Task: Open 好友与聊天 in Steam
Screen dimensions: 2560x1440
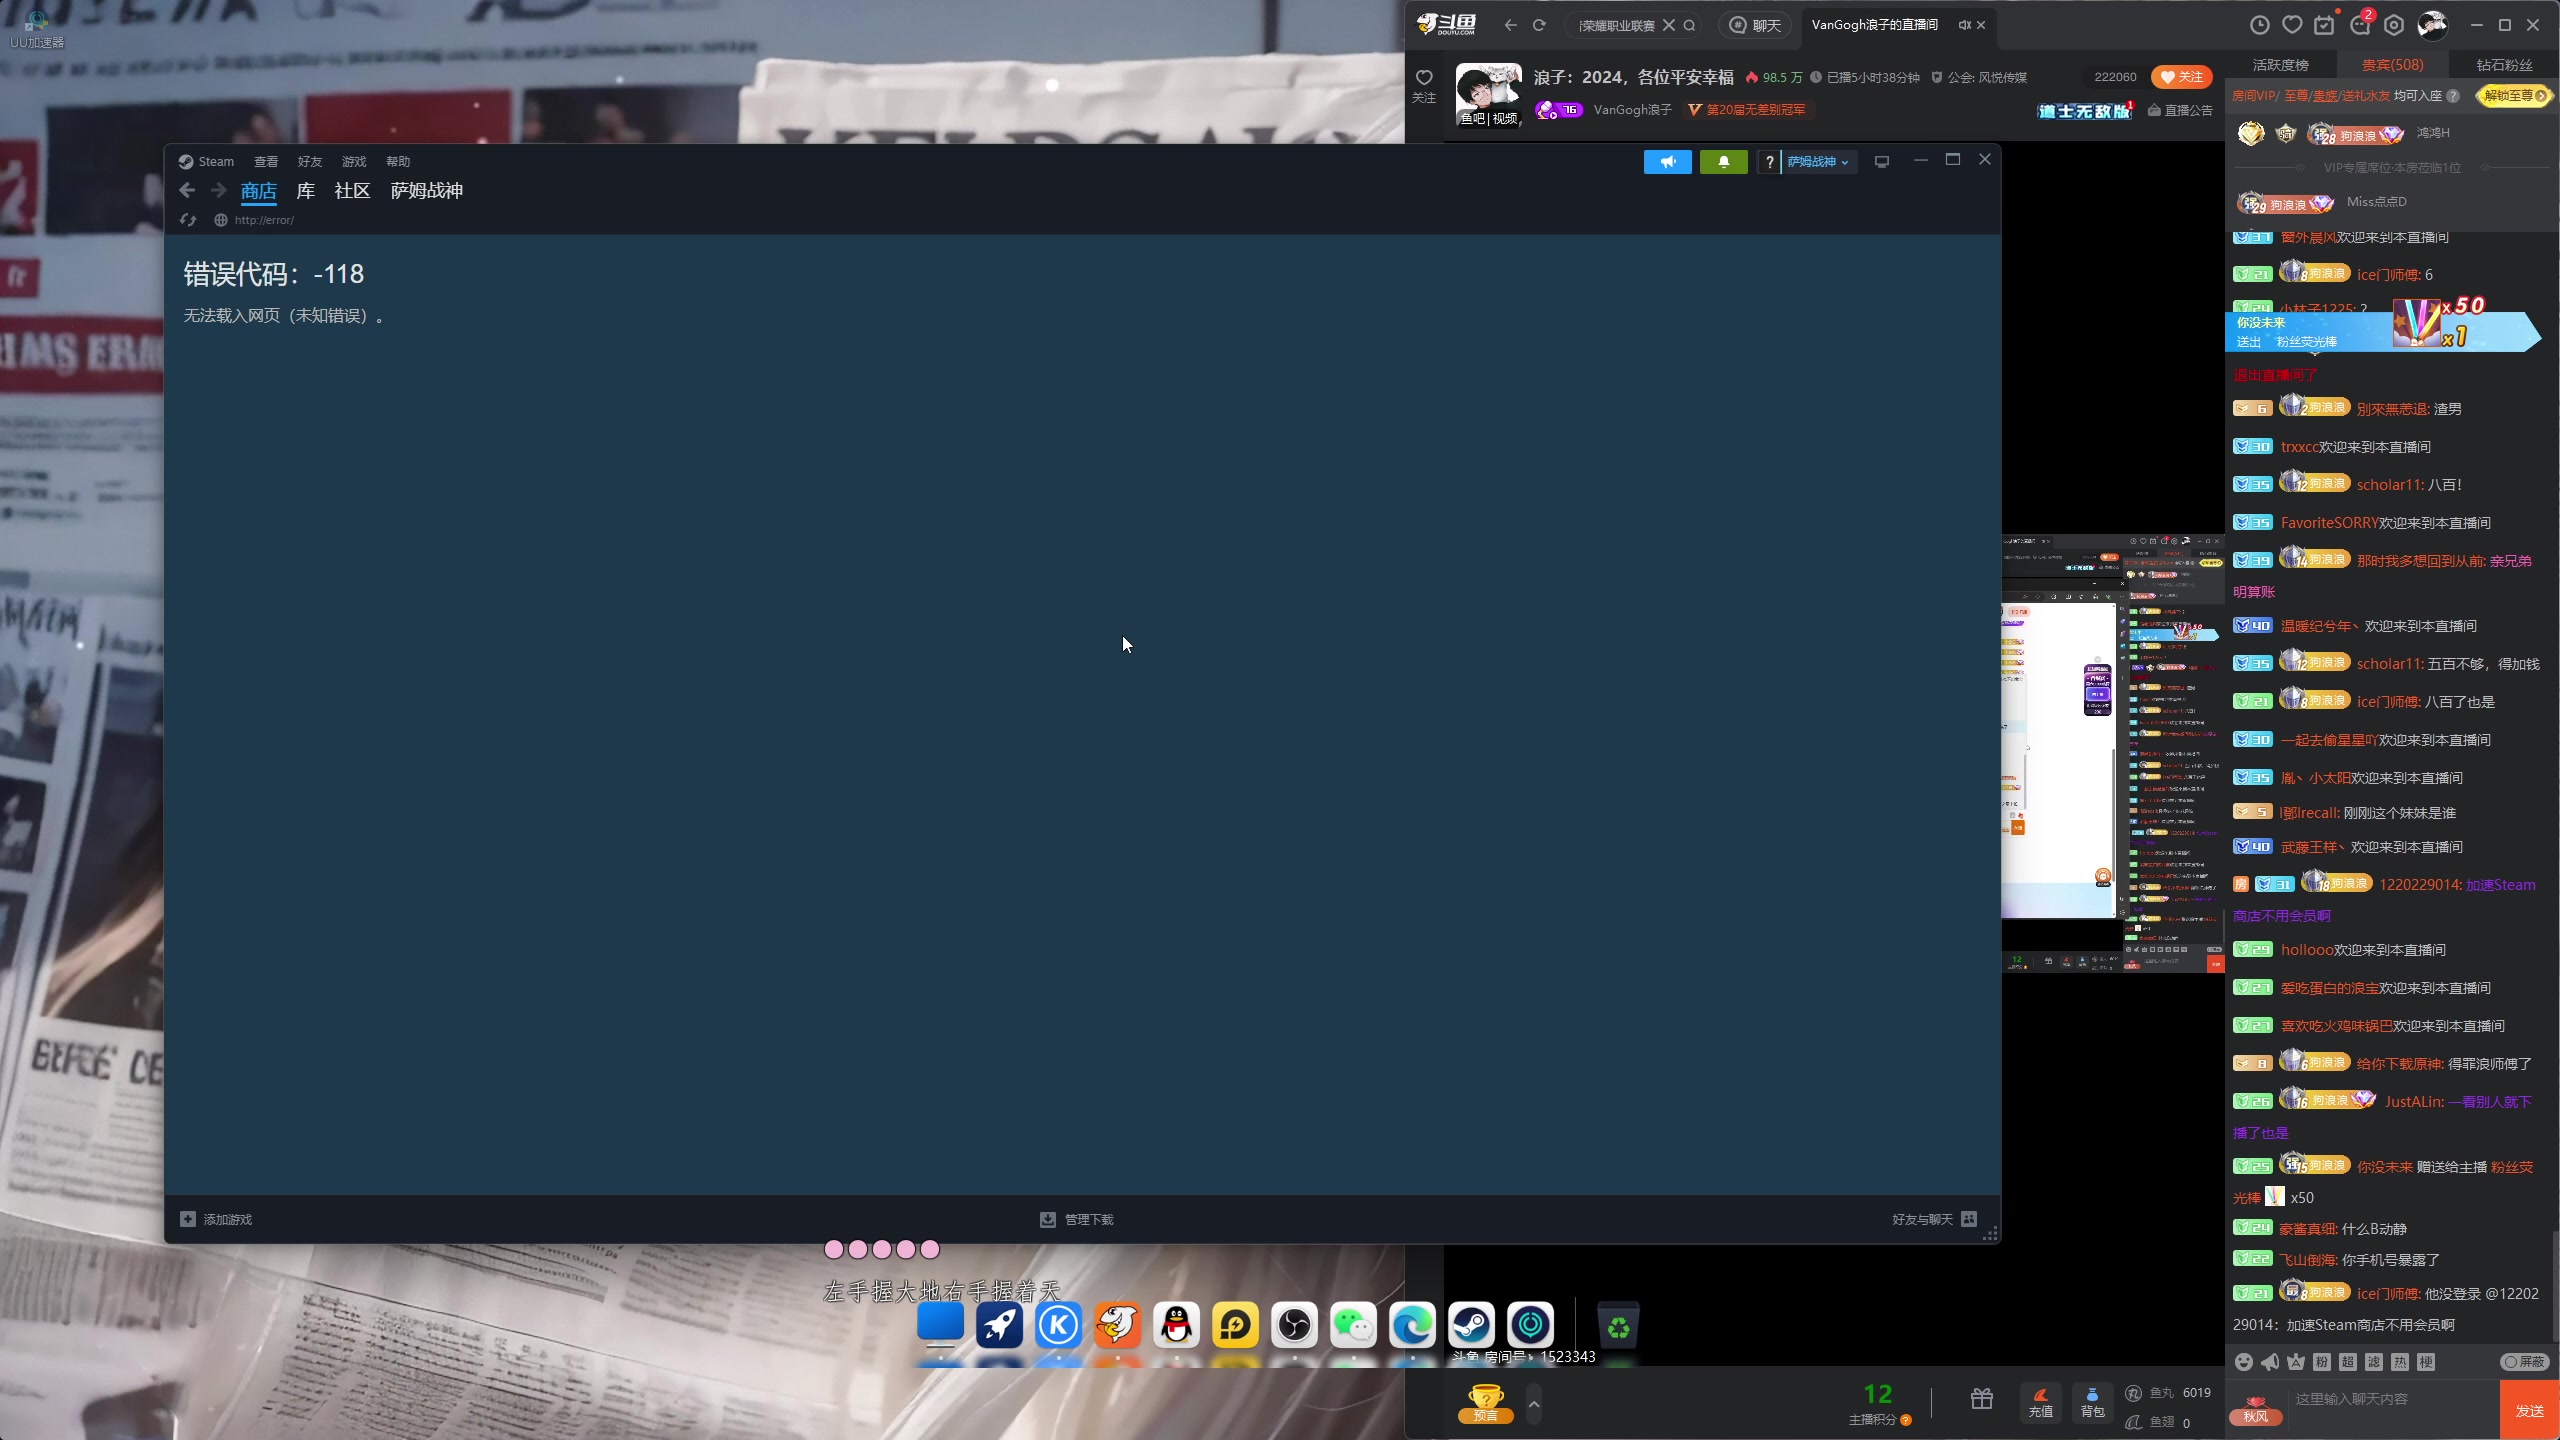Action: (x=1934, y=1219)
